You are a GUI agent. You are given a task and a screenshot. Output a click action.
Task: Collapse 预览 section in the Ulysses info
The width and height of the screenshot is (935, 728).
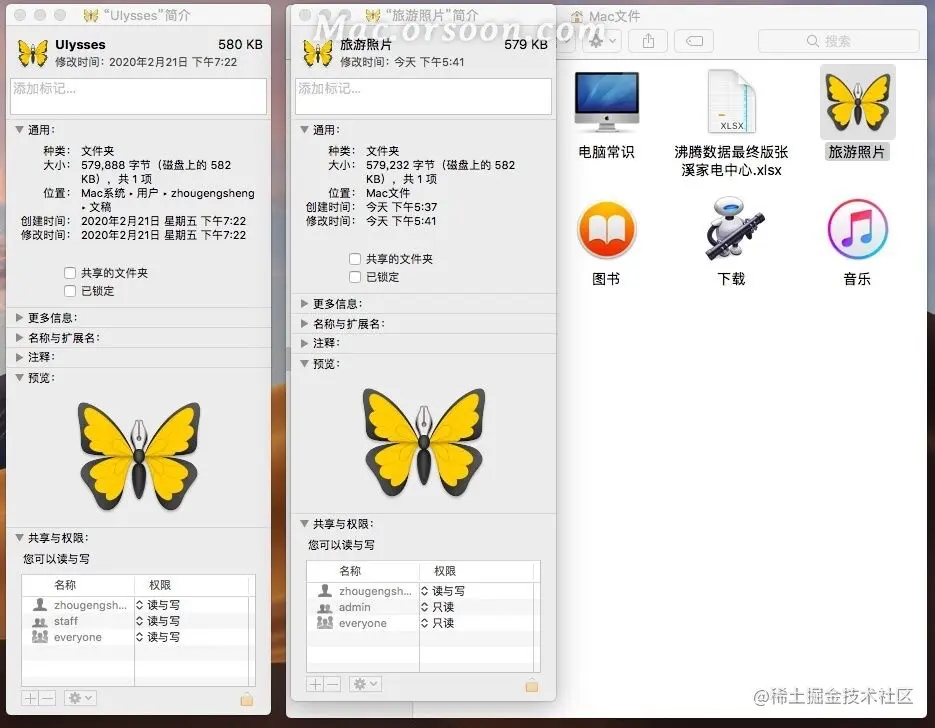pyautogui.click(x=19, y=377)
